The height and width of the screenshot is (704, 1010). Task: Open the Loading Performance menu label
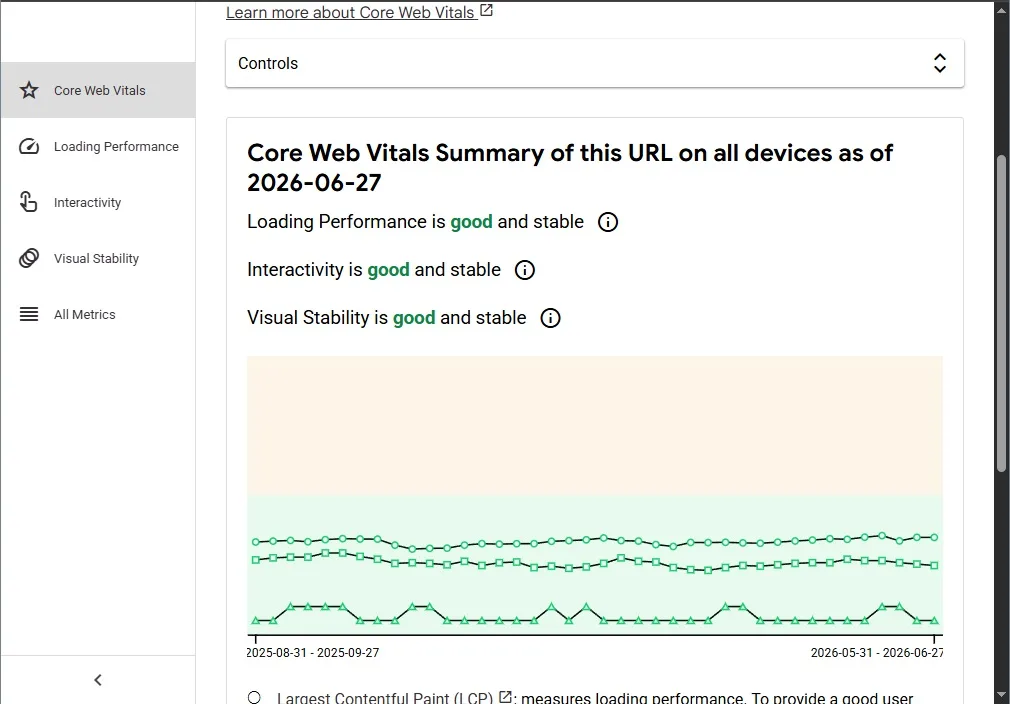click(116, 147)
